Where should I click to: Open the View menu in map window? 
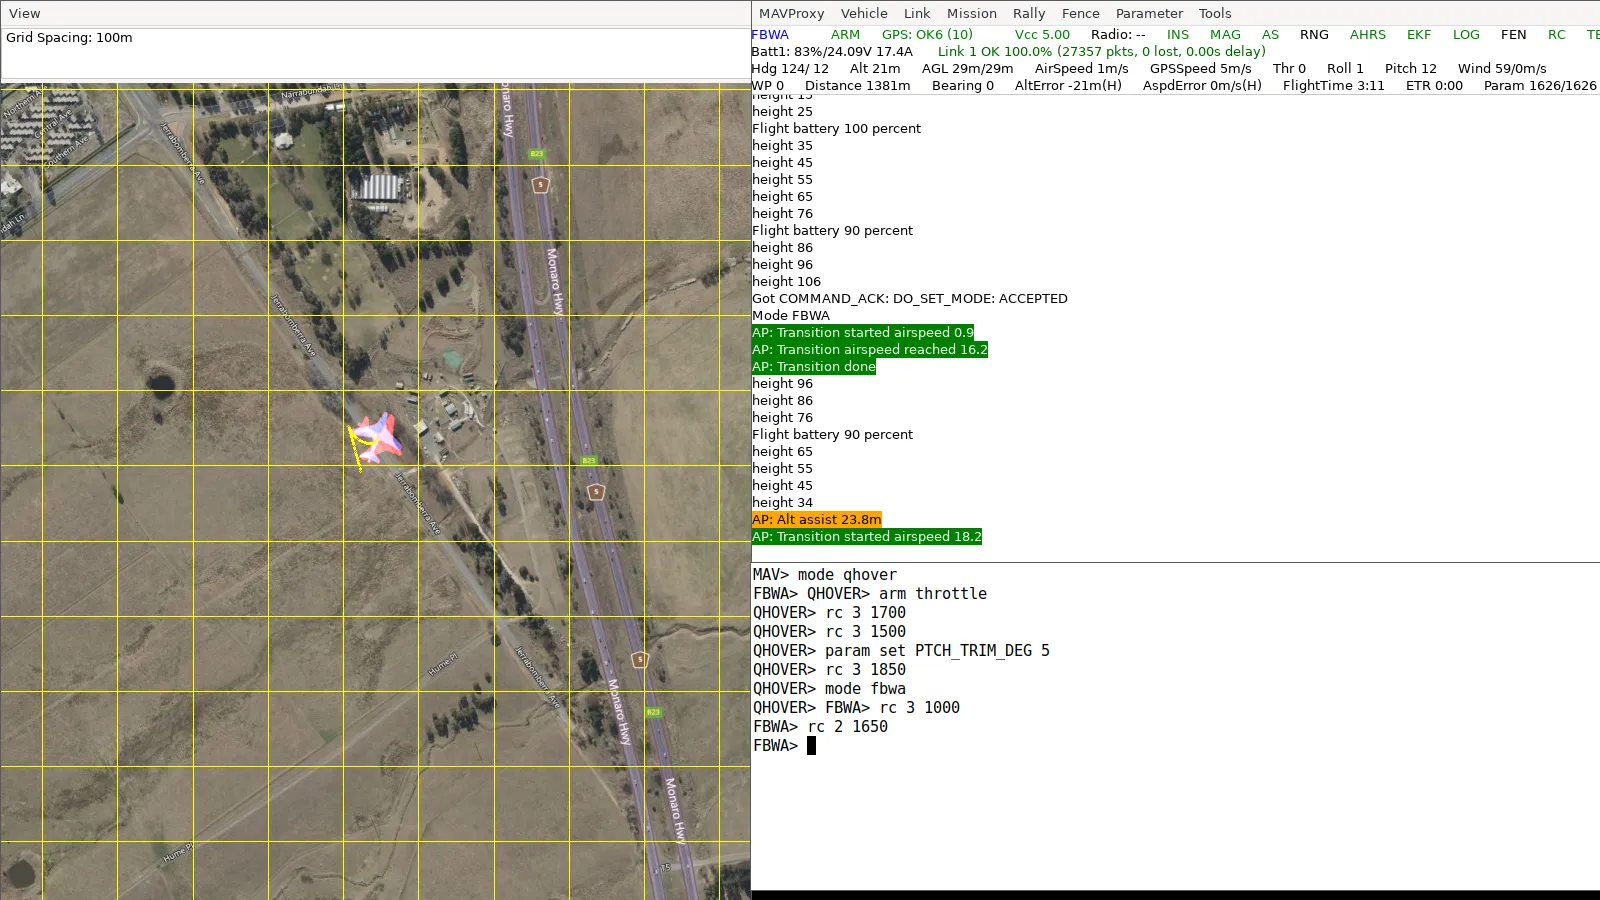(25, 13)
